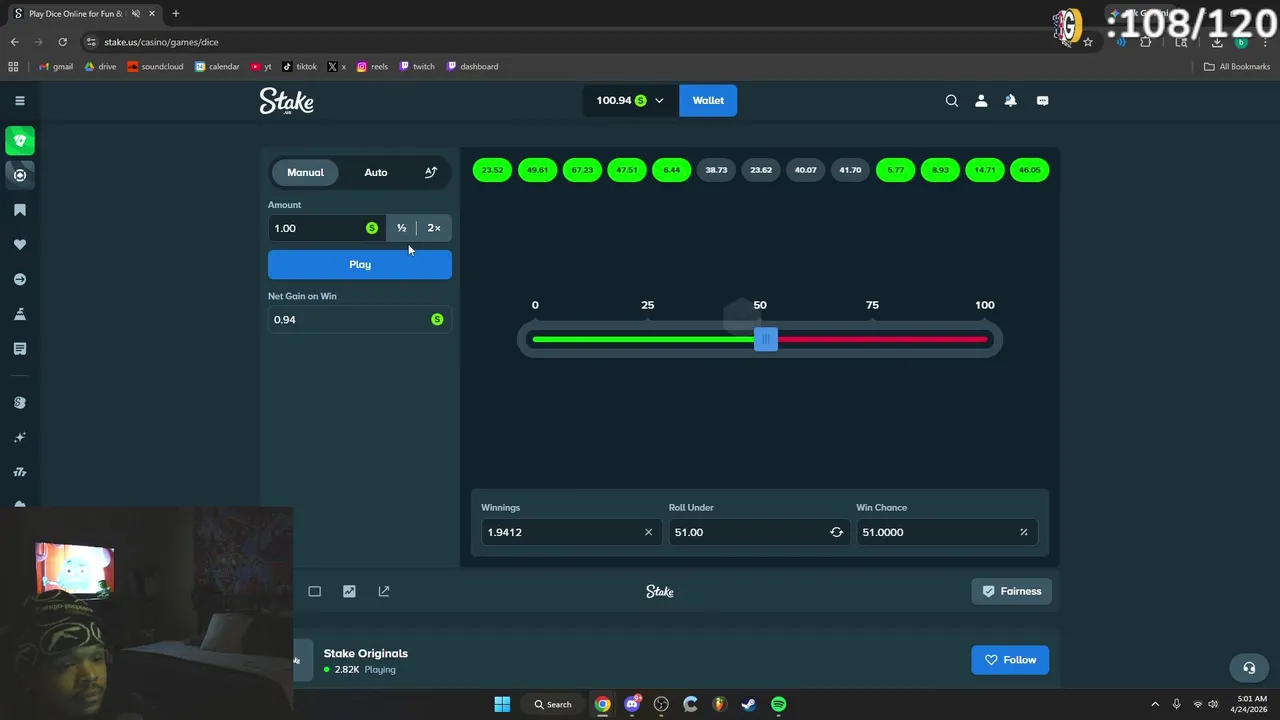Swap Roll Under to Roll Over
Screen dimensions: 1280x720
(x=836, y=532)
